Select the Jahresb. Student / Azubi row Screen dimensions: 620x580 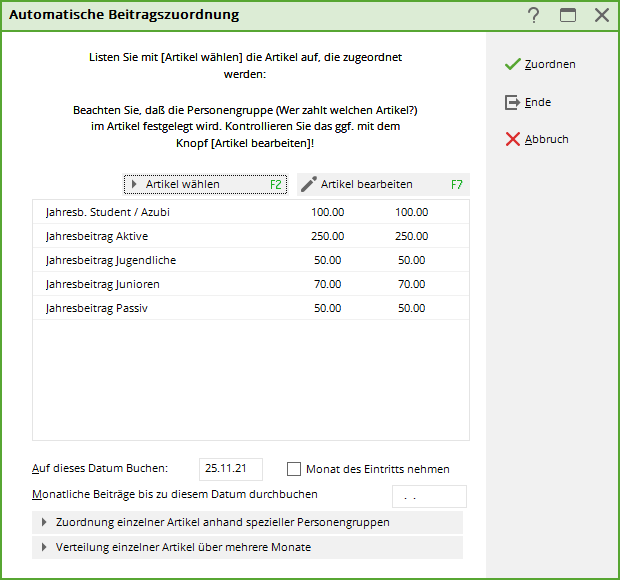click(109, 212)
